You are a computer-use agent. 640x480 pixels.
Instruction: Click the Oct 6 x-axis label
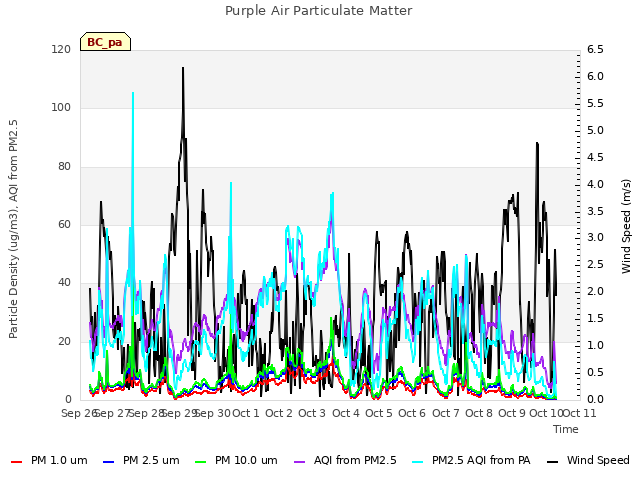pyautogui.click(x=412, y=413)
